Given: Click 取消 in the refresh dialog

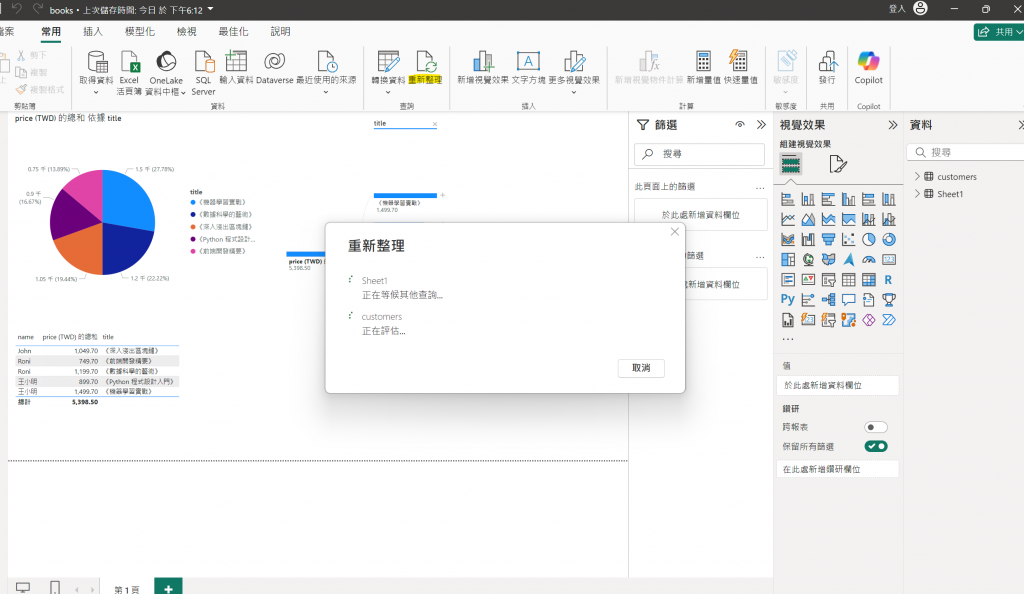Looking at the screenshot, I should (641, 368).
